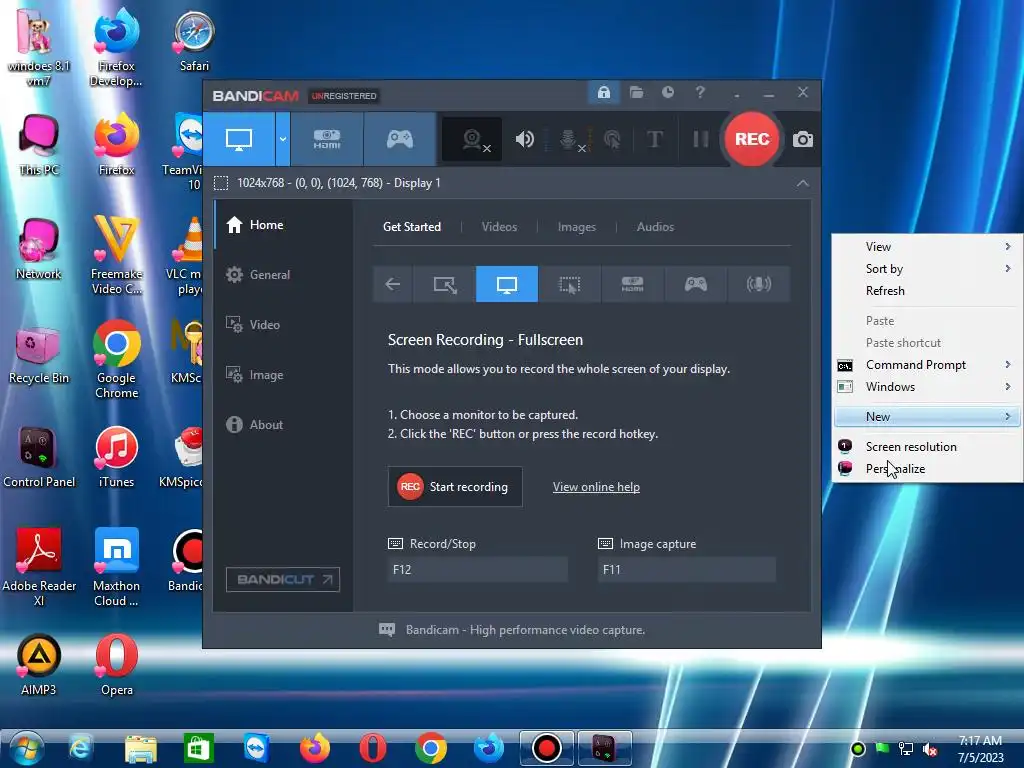Image resolution: width=1024 pixels, height=768 pixels.
Task: Expand Sort by submenu
Action: pyautogui.click(x=928, y=268)
